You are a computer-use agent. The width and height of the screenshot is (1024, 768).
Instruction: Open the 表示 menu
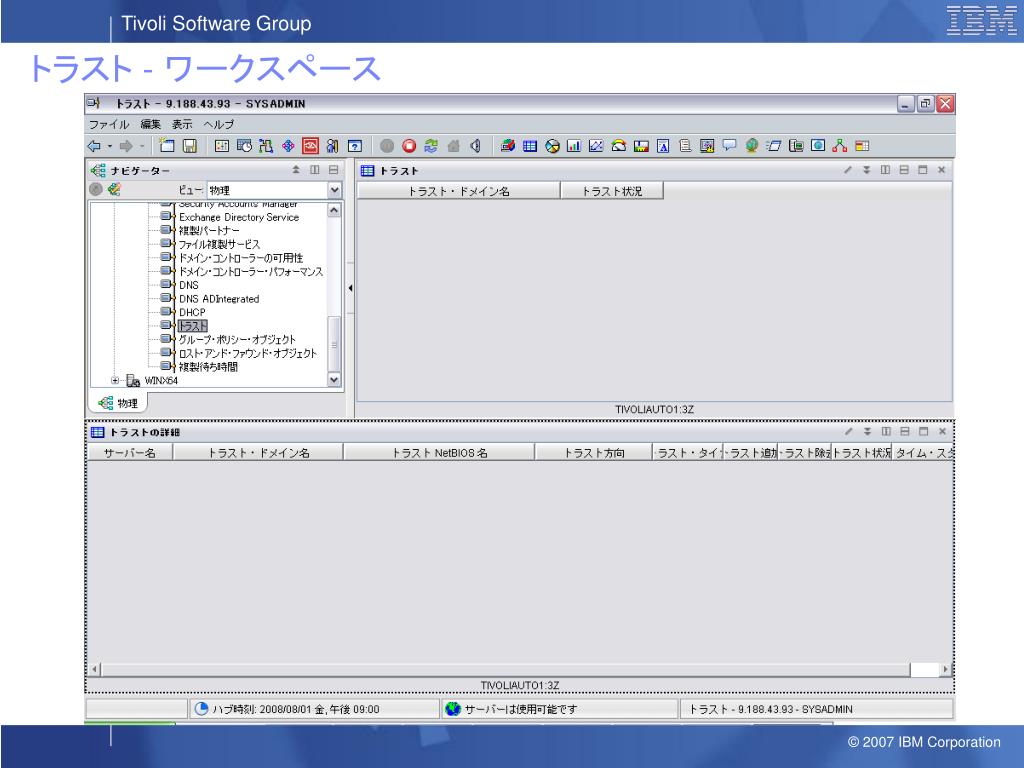pos(182,124)
